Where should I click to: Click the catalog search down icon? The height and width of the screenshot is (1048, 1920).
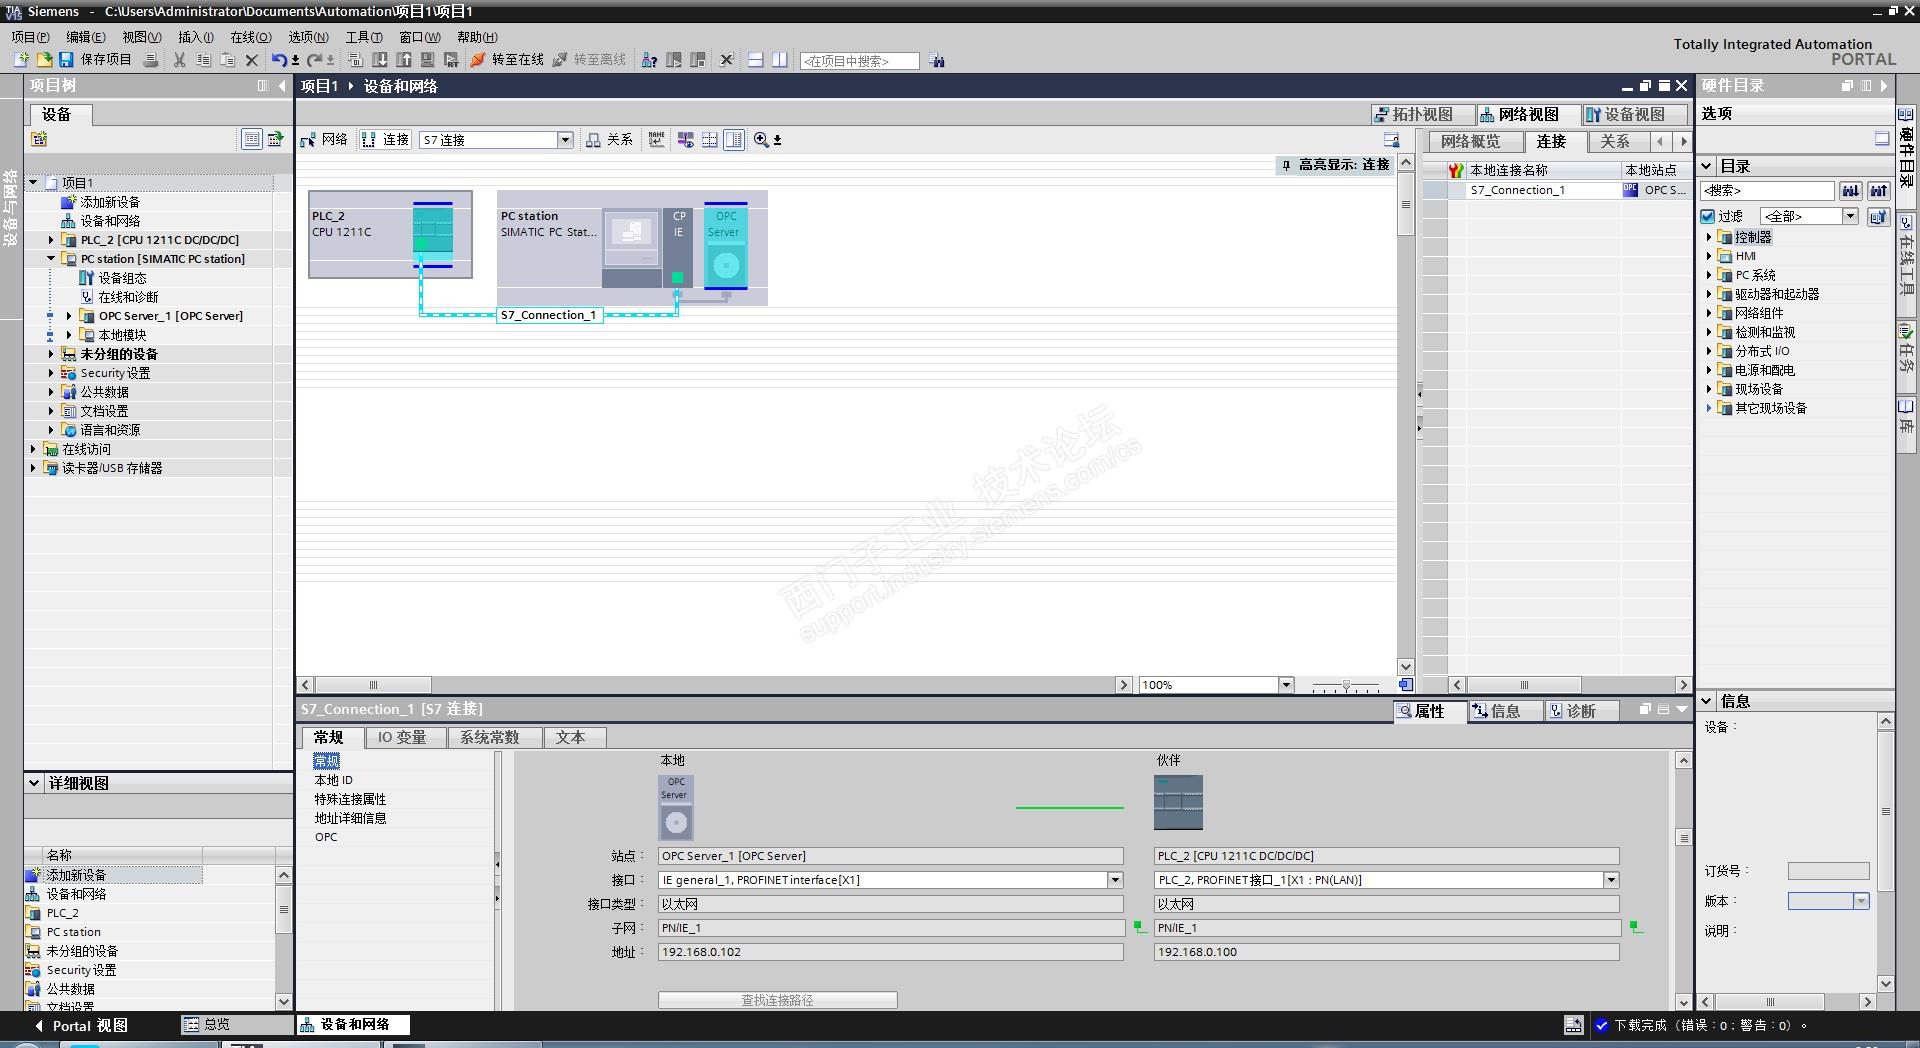[x=1851, y=190]
